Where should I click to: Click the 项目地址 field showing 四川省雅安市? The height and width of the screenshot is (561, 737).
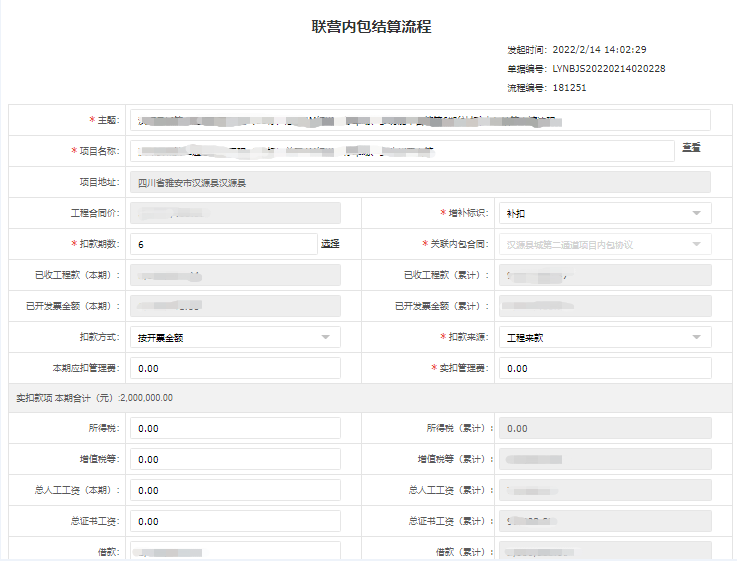(x=420, y=182)
